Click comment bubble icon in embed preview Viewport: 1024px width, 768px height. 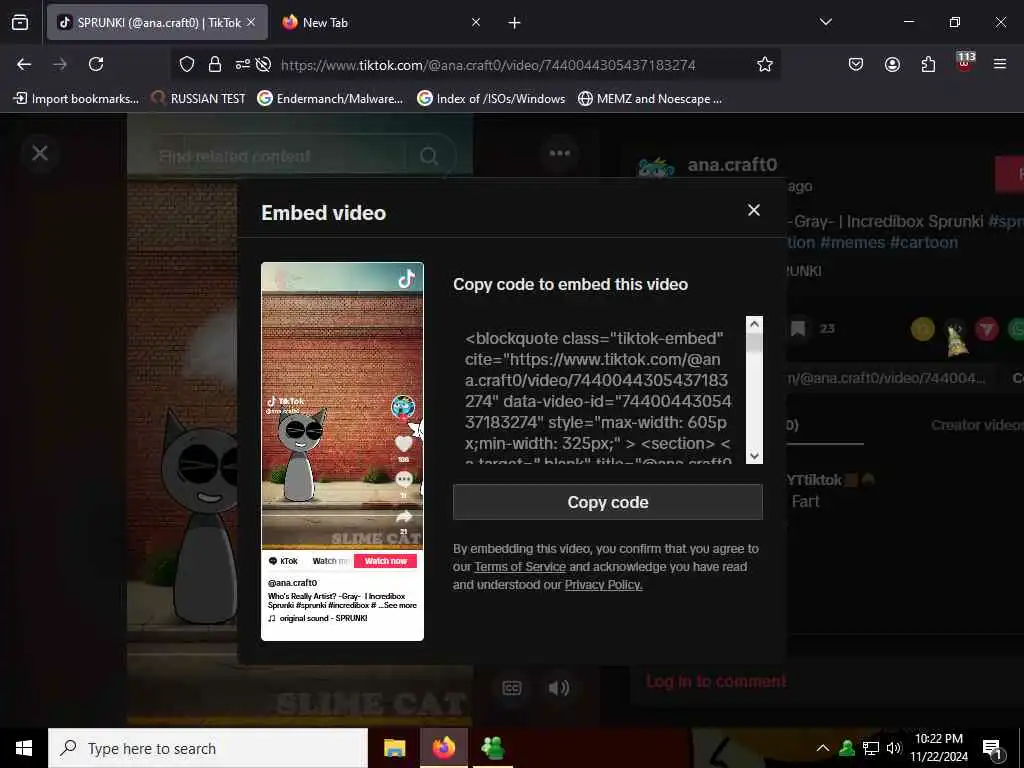pos(404,479)
